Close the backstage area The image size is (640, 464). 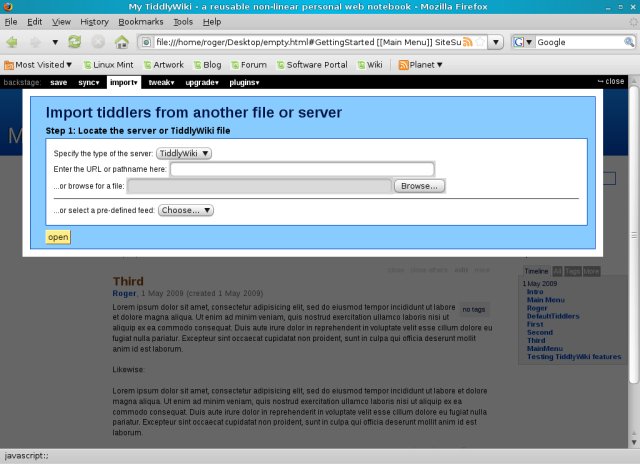coord(610,82)
